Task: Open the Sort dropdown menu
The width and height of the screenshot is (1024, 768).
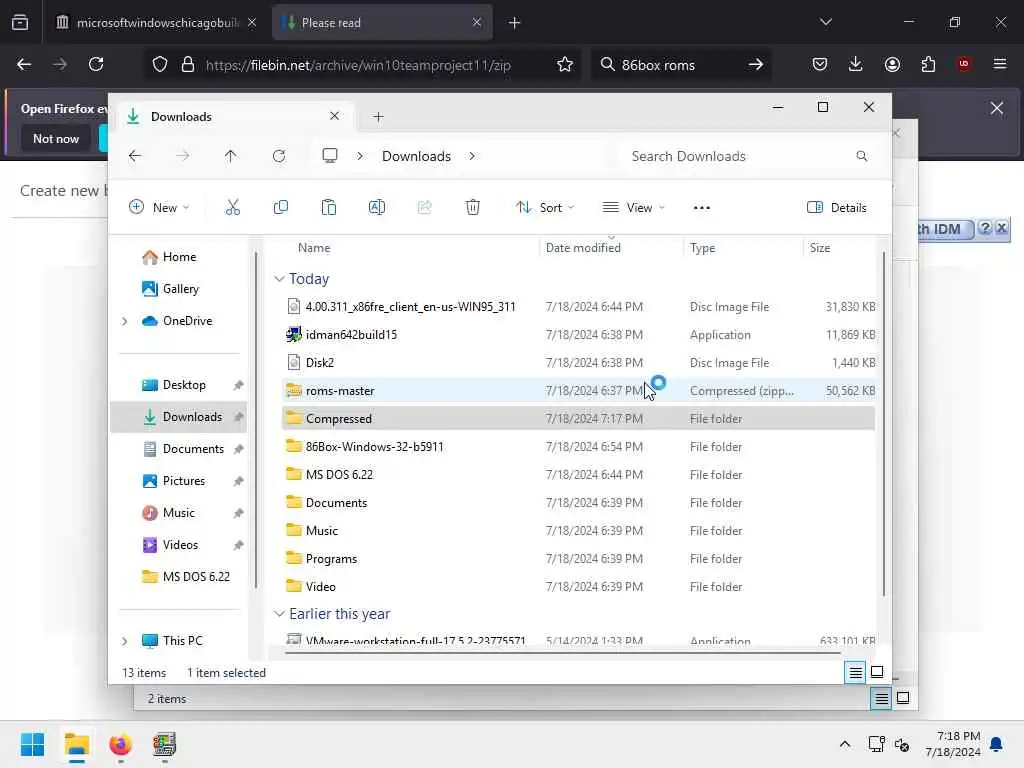Action: [545, 208]
